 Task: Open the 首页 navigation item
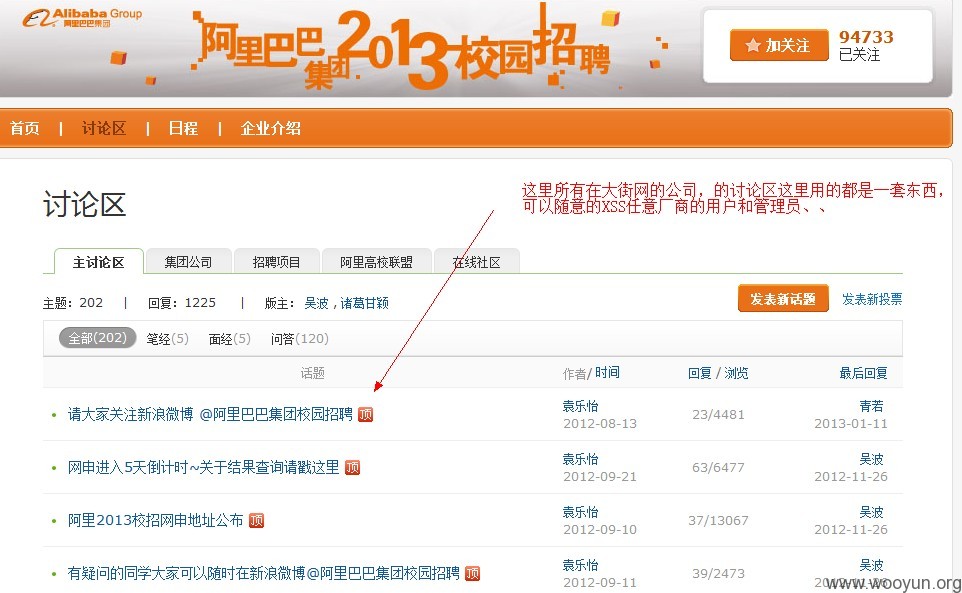[x=25, y=128]
